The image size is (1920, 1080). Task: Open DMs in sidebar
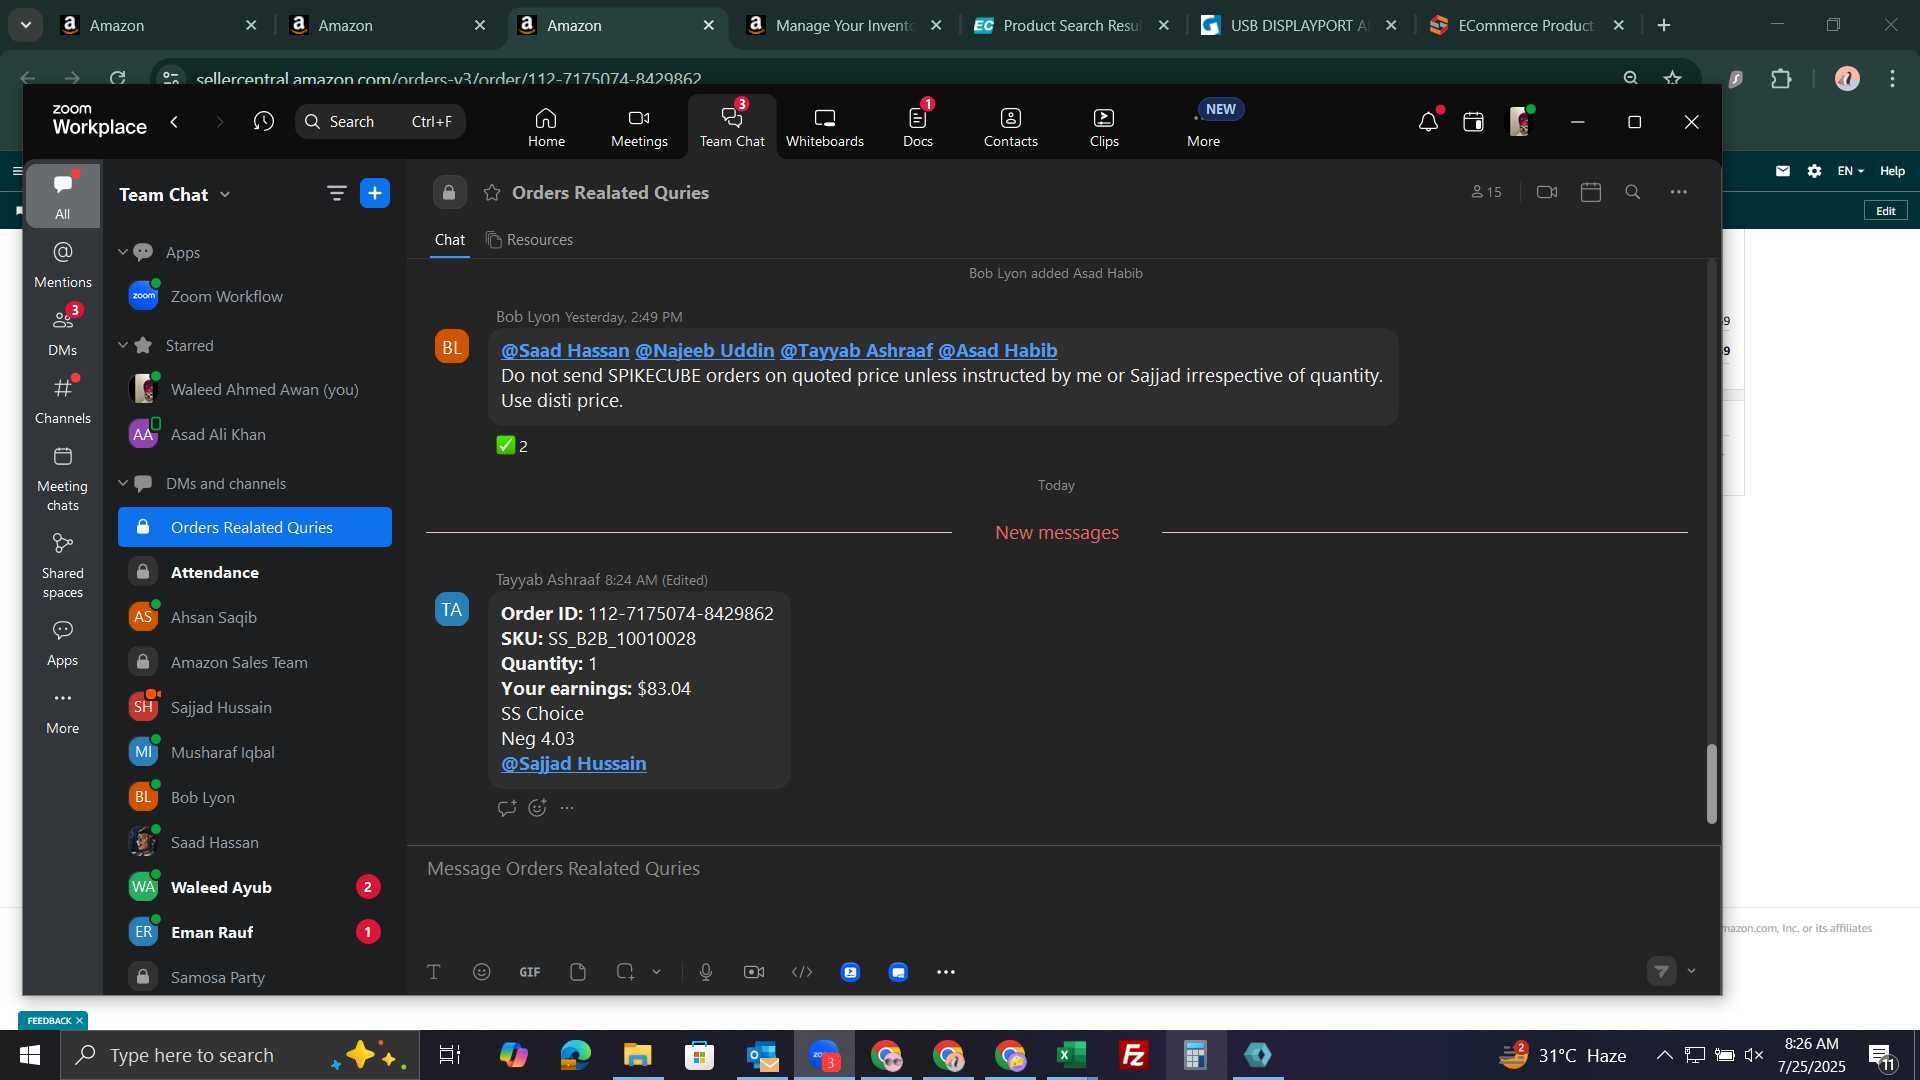(x=63, y=333)
